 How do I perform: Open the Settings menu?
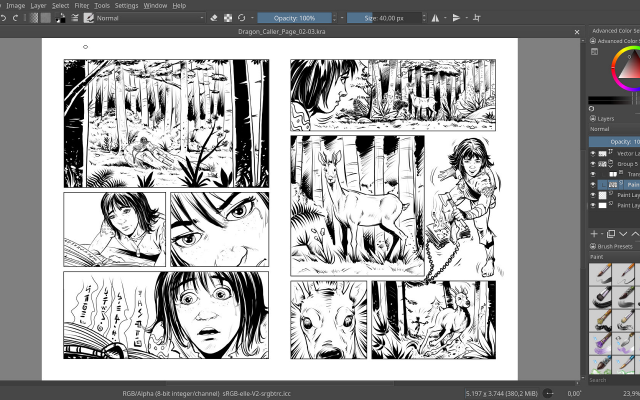point(126,5)
